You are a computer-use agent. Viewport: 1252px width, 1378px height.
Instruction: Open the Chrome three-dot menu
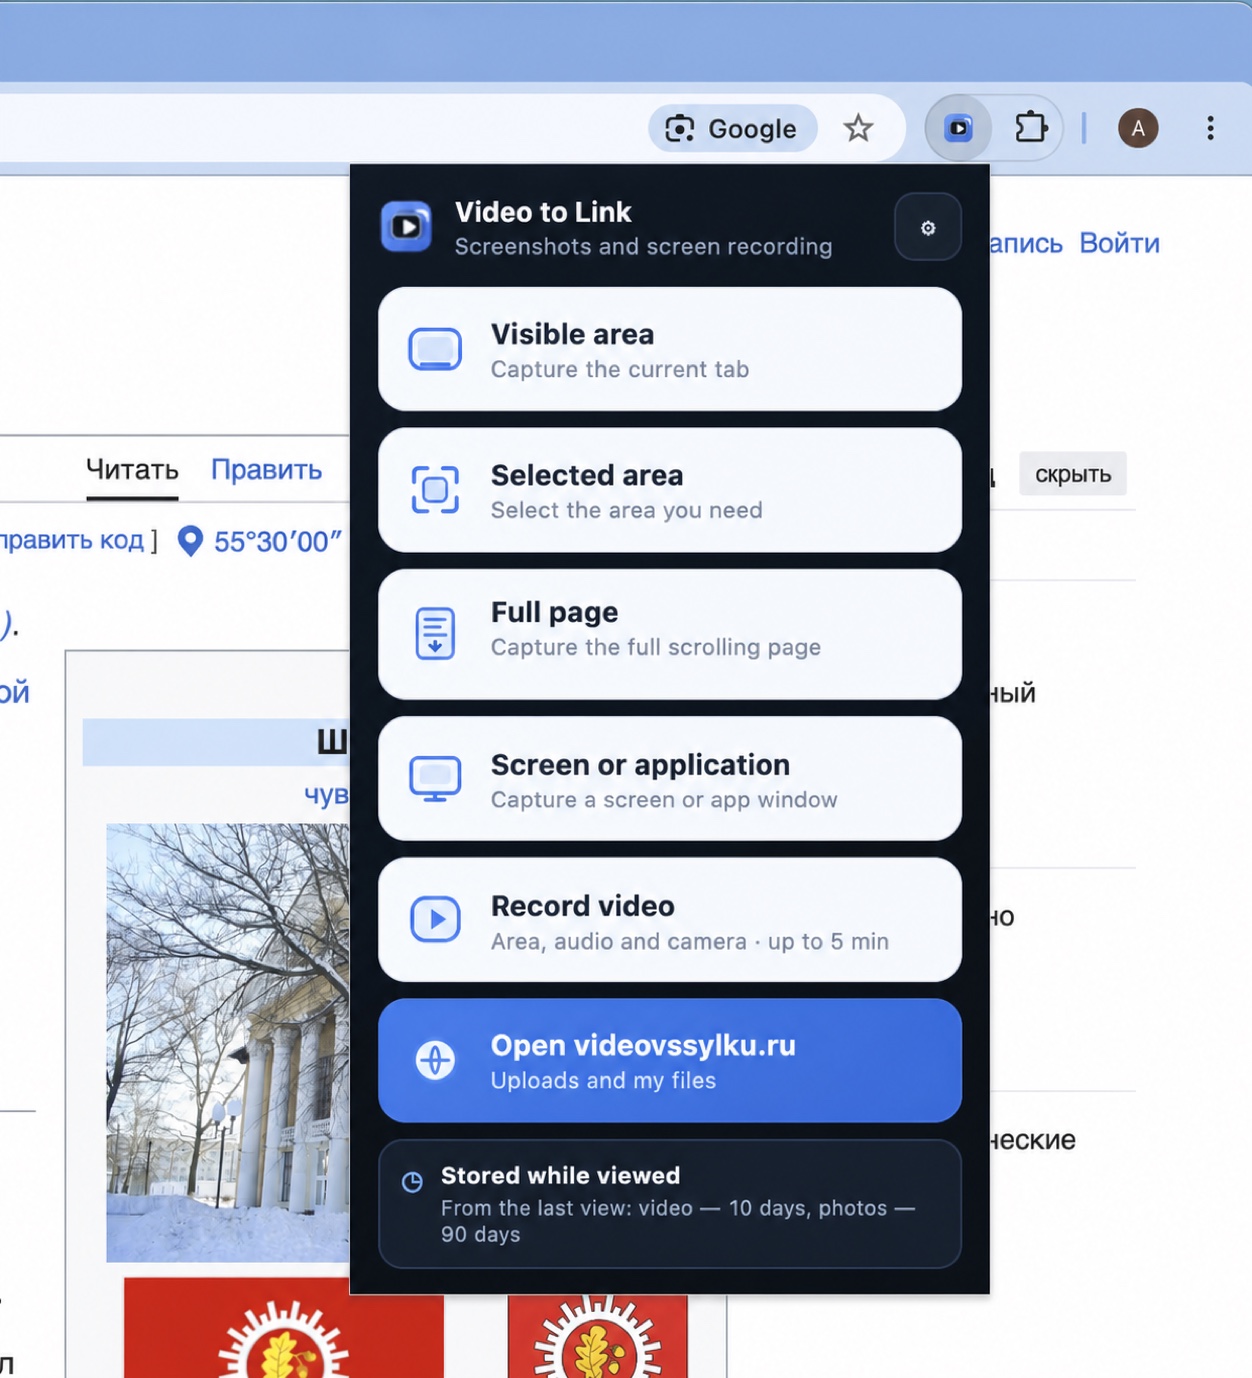pyautogui.click(x=1210, y=128)
